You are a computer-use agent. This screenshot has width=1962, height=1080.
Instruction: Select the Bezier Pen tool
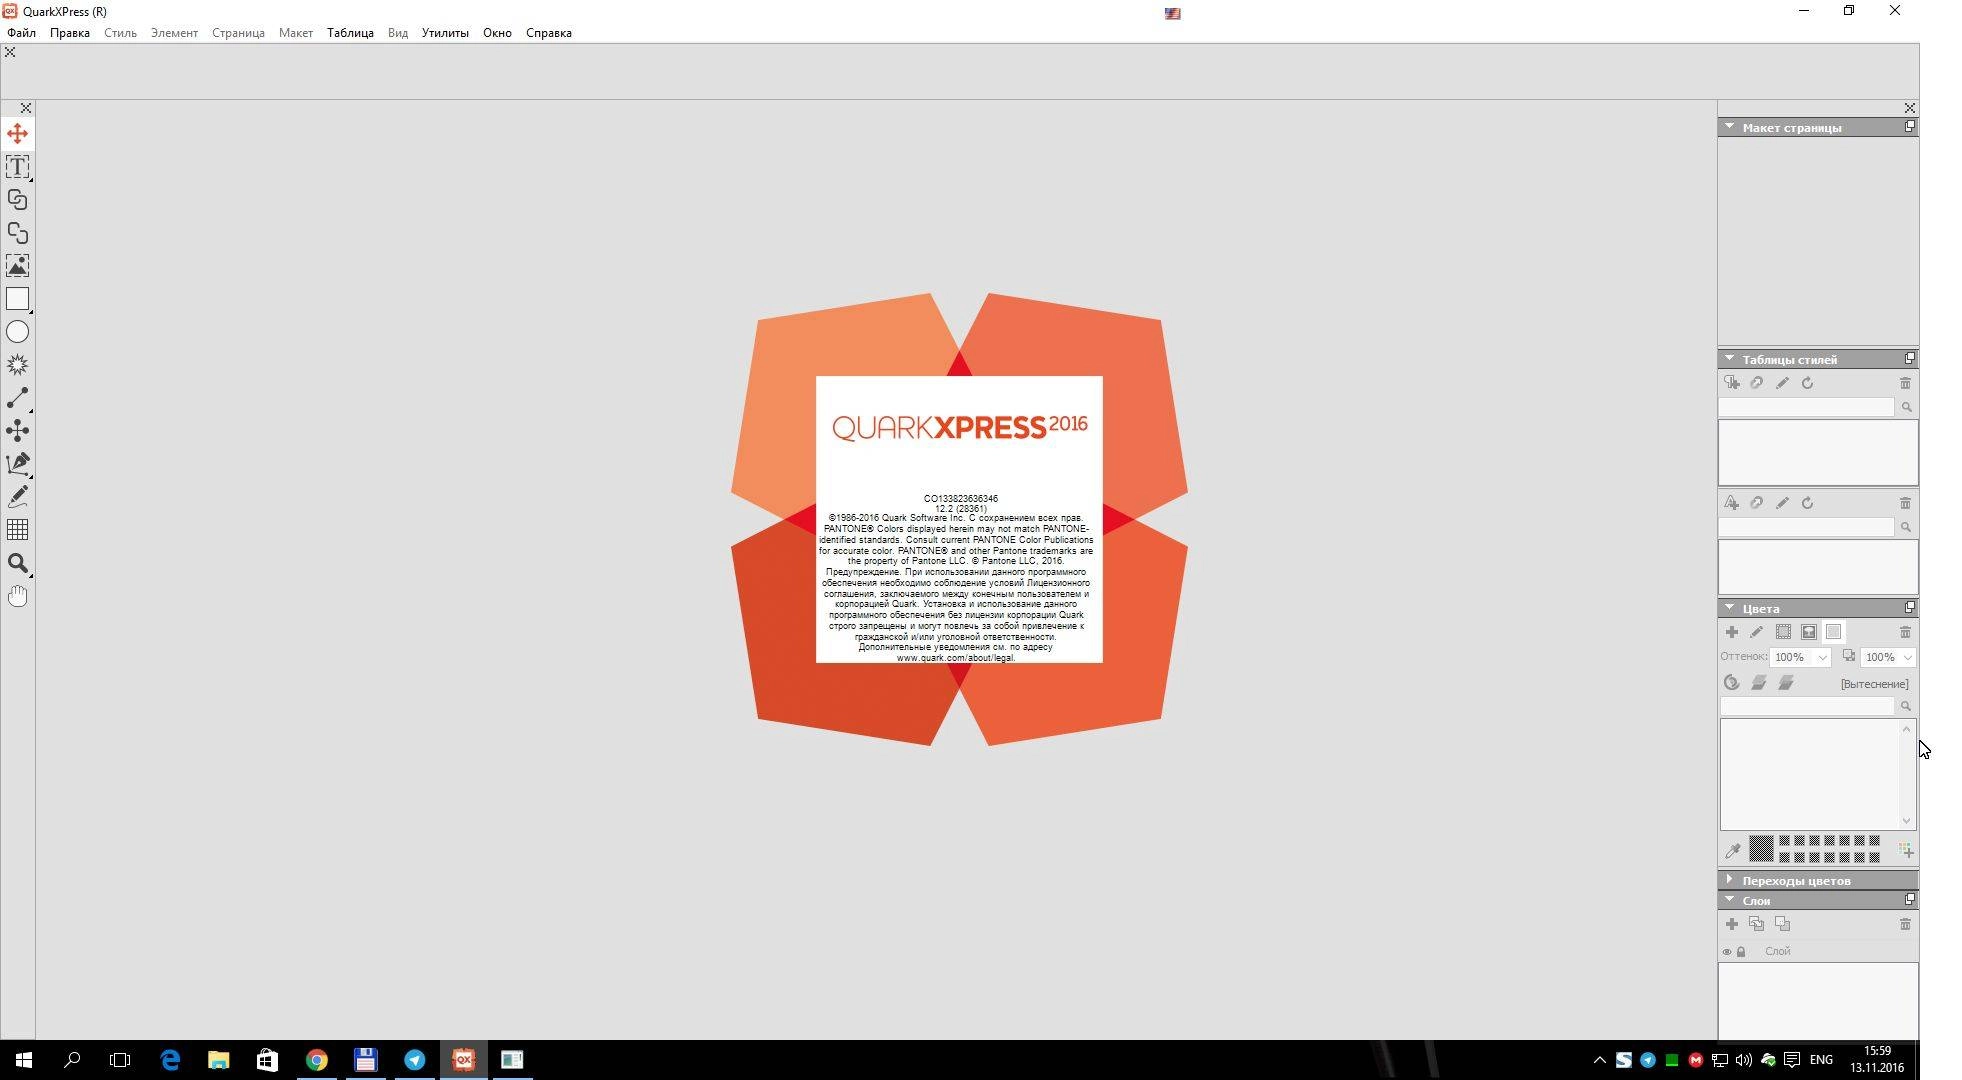tap(17, 464)
